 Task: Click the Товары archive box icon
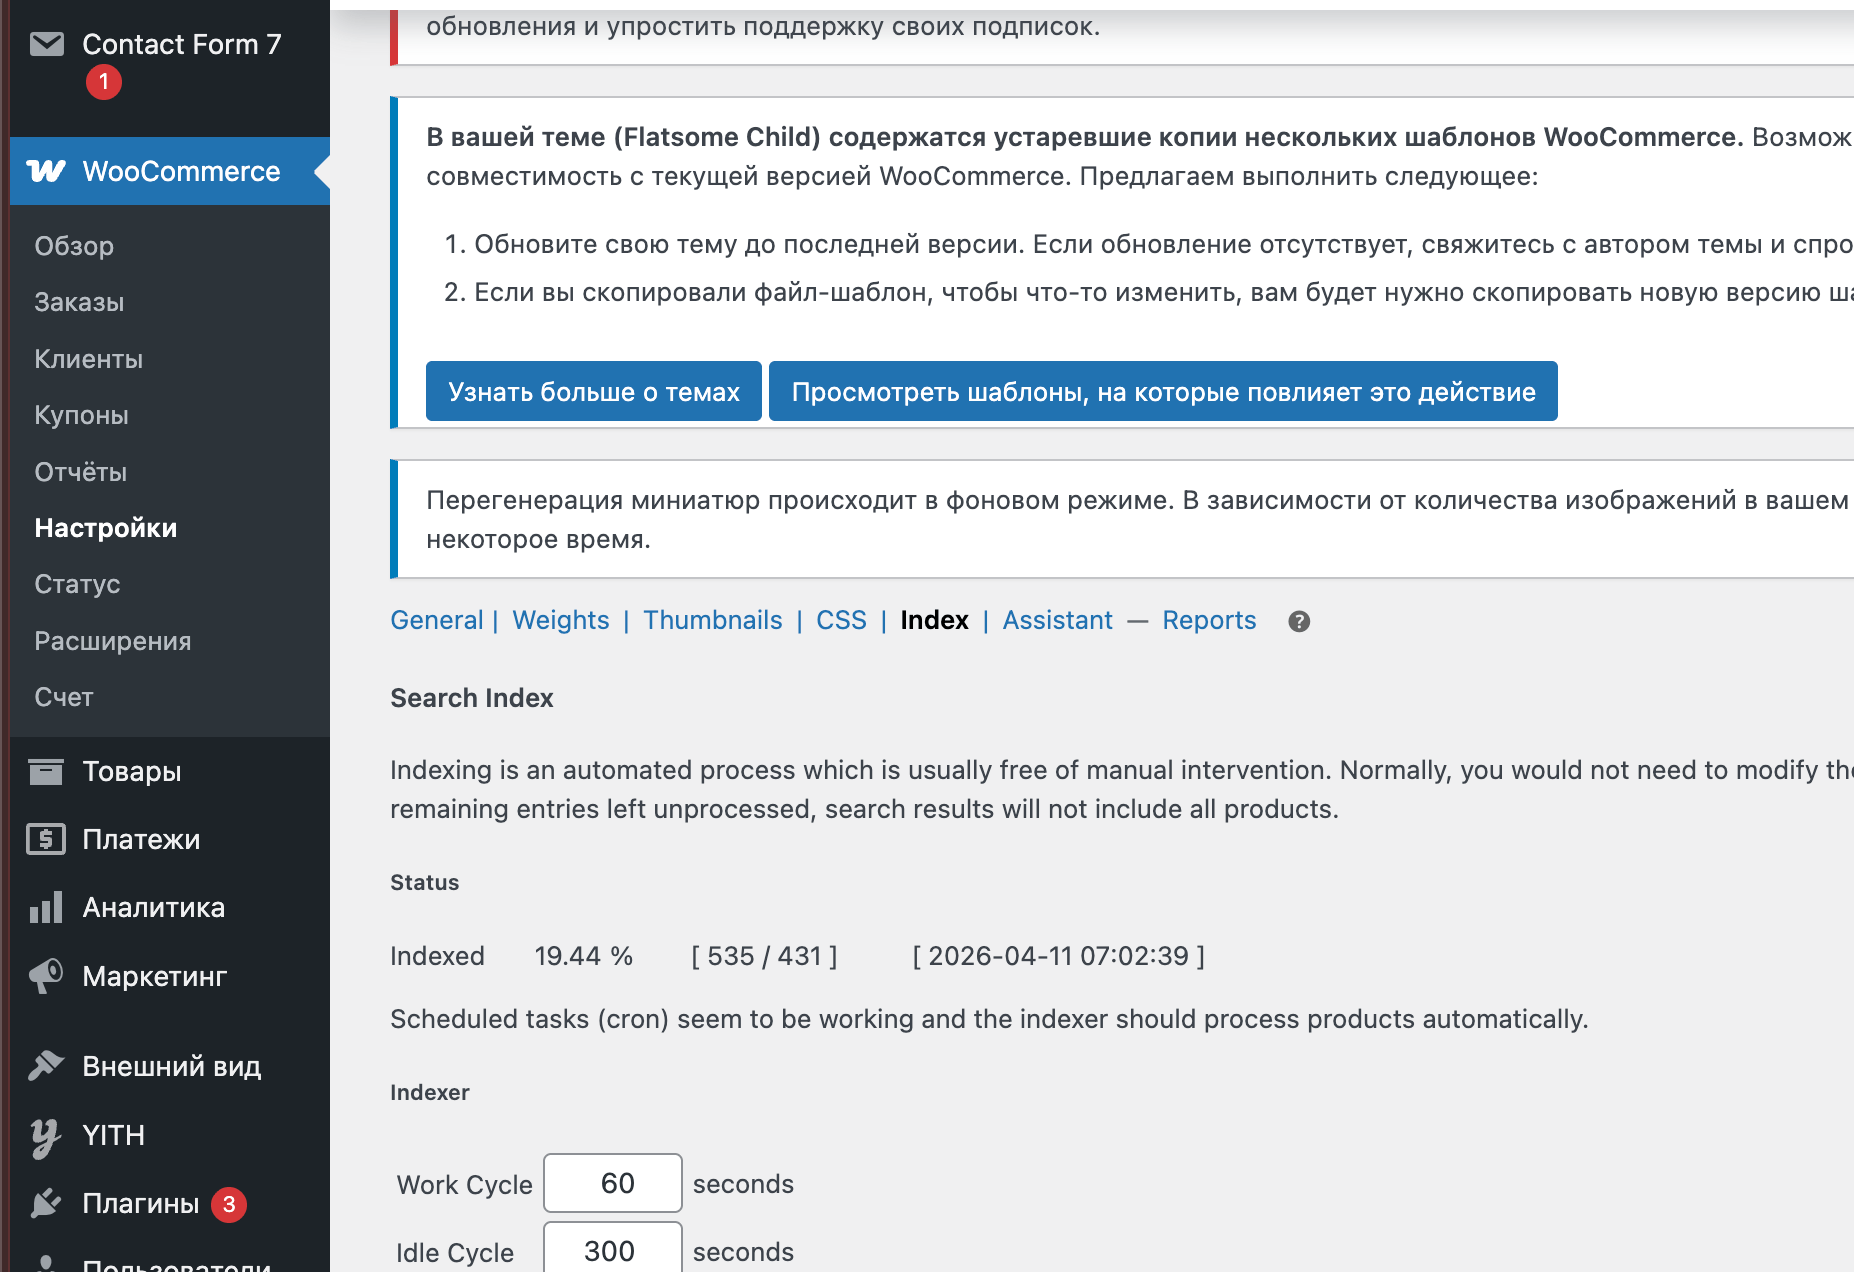tap(46, 771)
